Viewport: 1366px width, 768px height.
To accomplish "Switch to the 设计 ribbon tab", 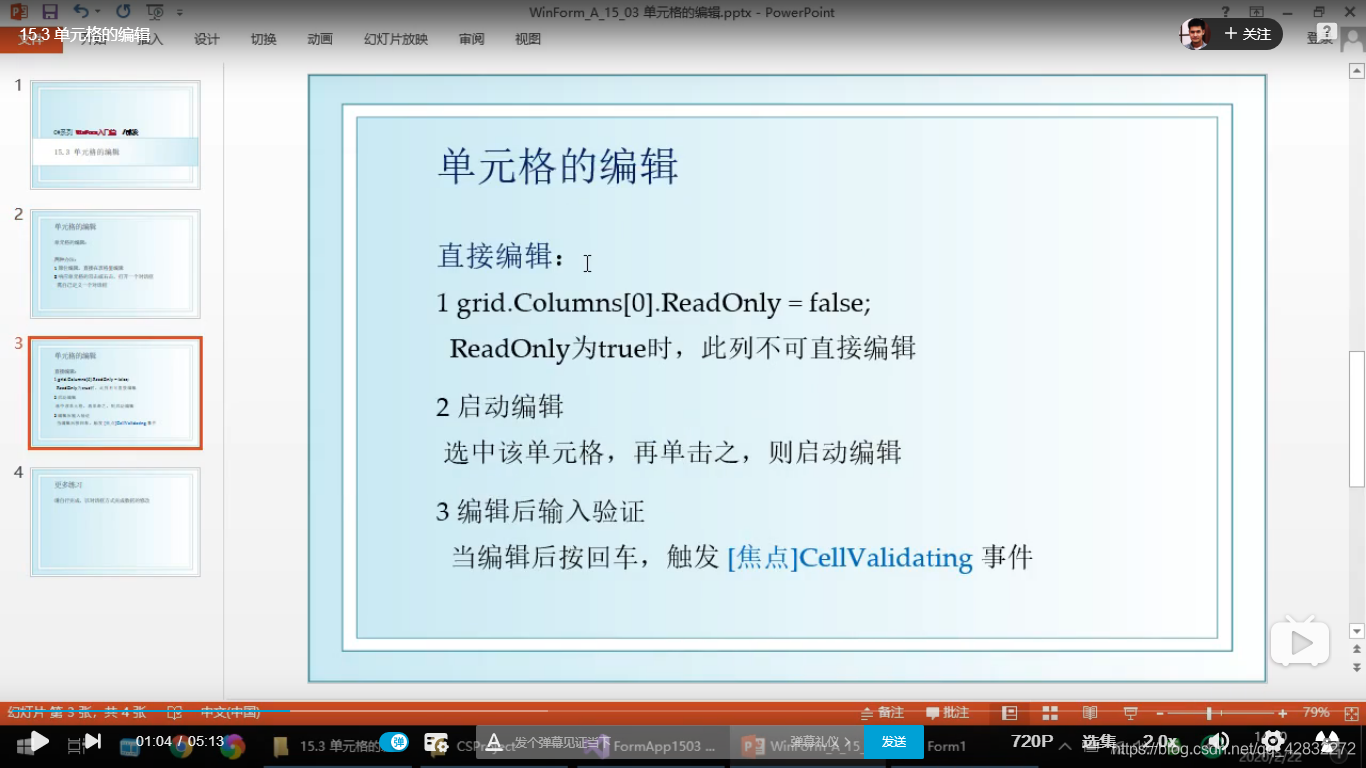I will coord(207,39).
